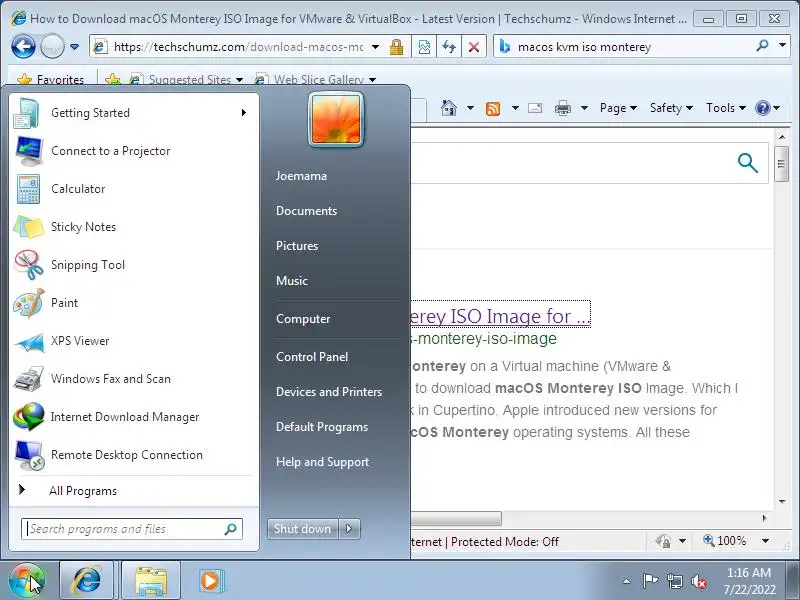This screenshot has height=600, width=800.
Task: Click the vertical scrollbar thumb
Action: (x=781, y=164)
